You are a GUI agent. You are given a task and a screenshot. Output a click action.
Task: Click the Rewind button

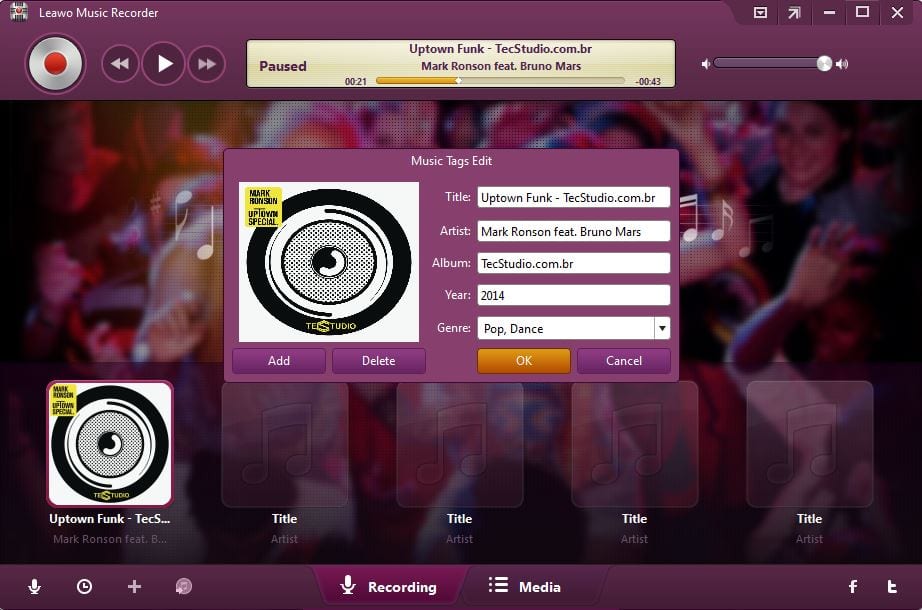120,64
